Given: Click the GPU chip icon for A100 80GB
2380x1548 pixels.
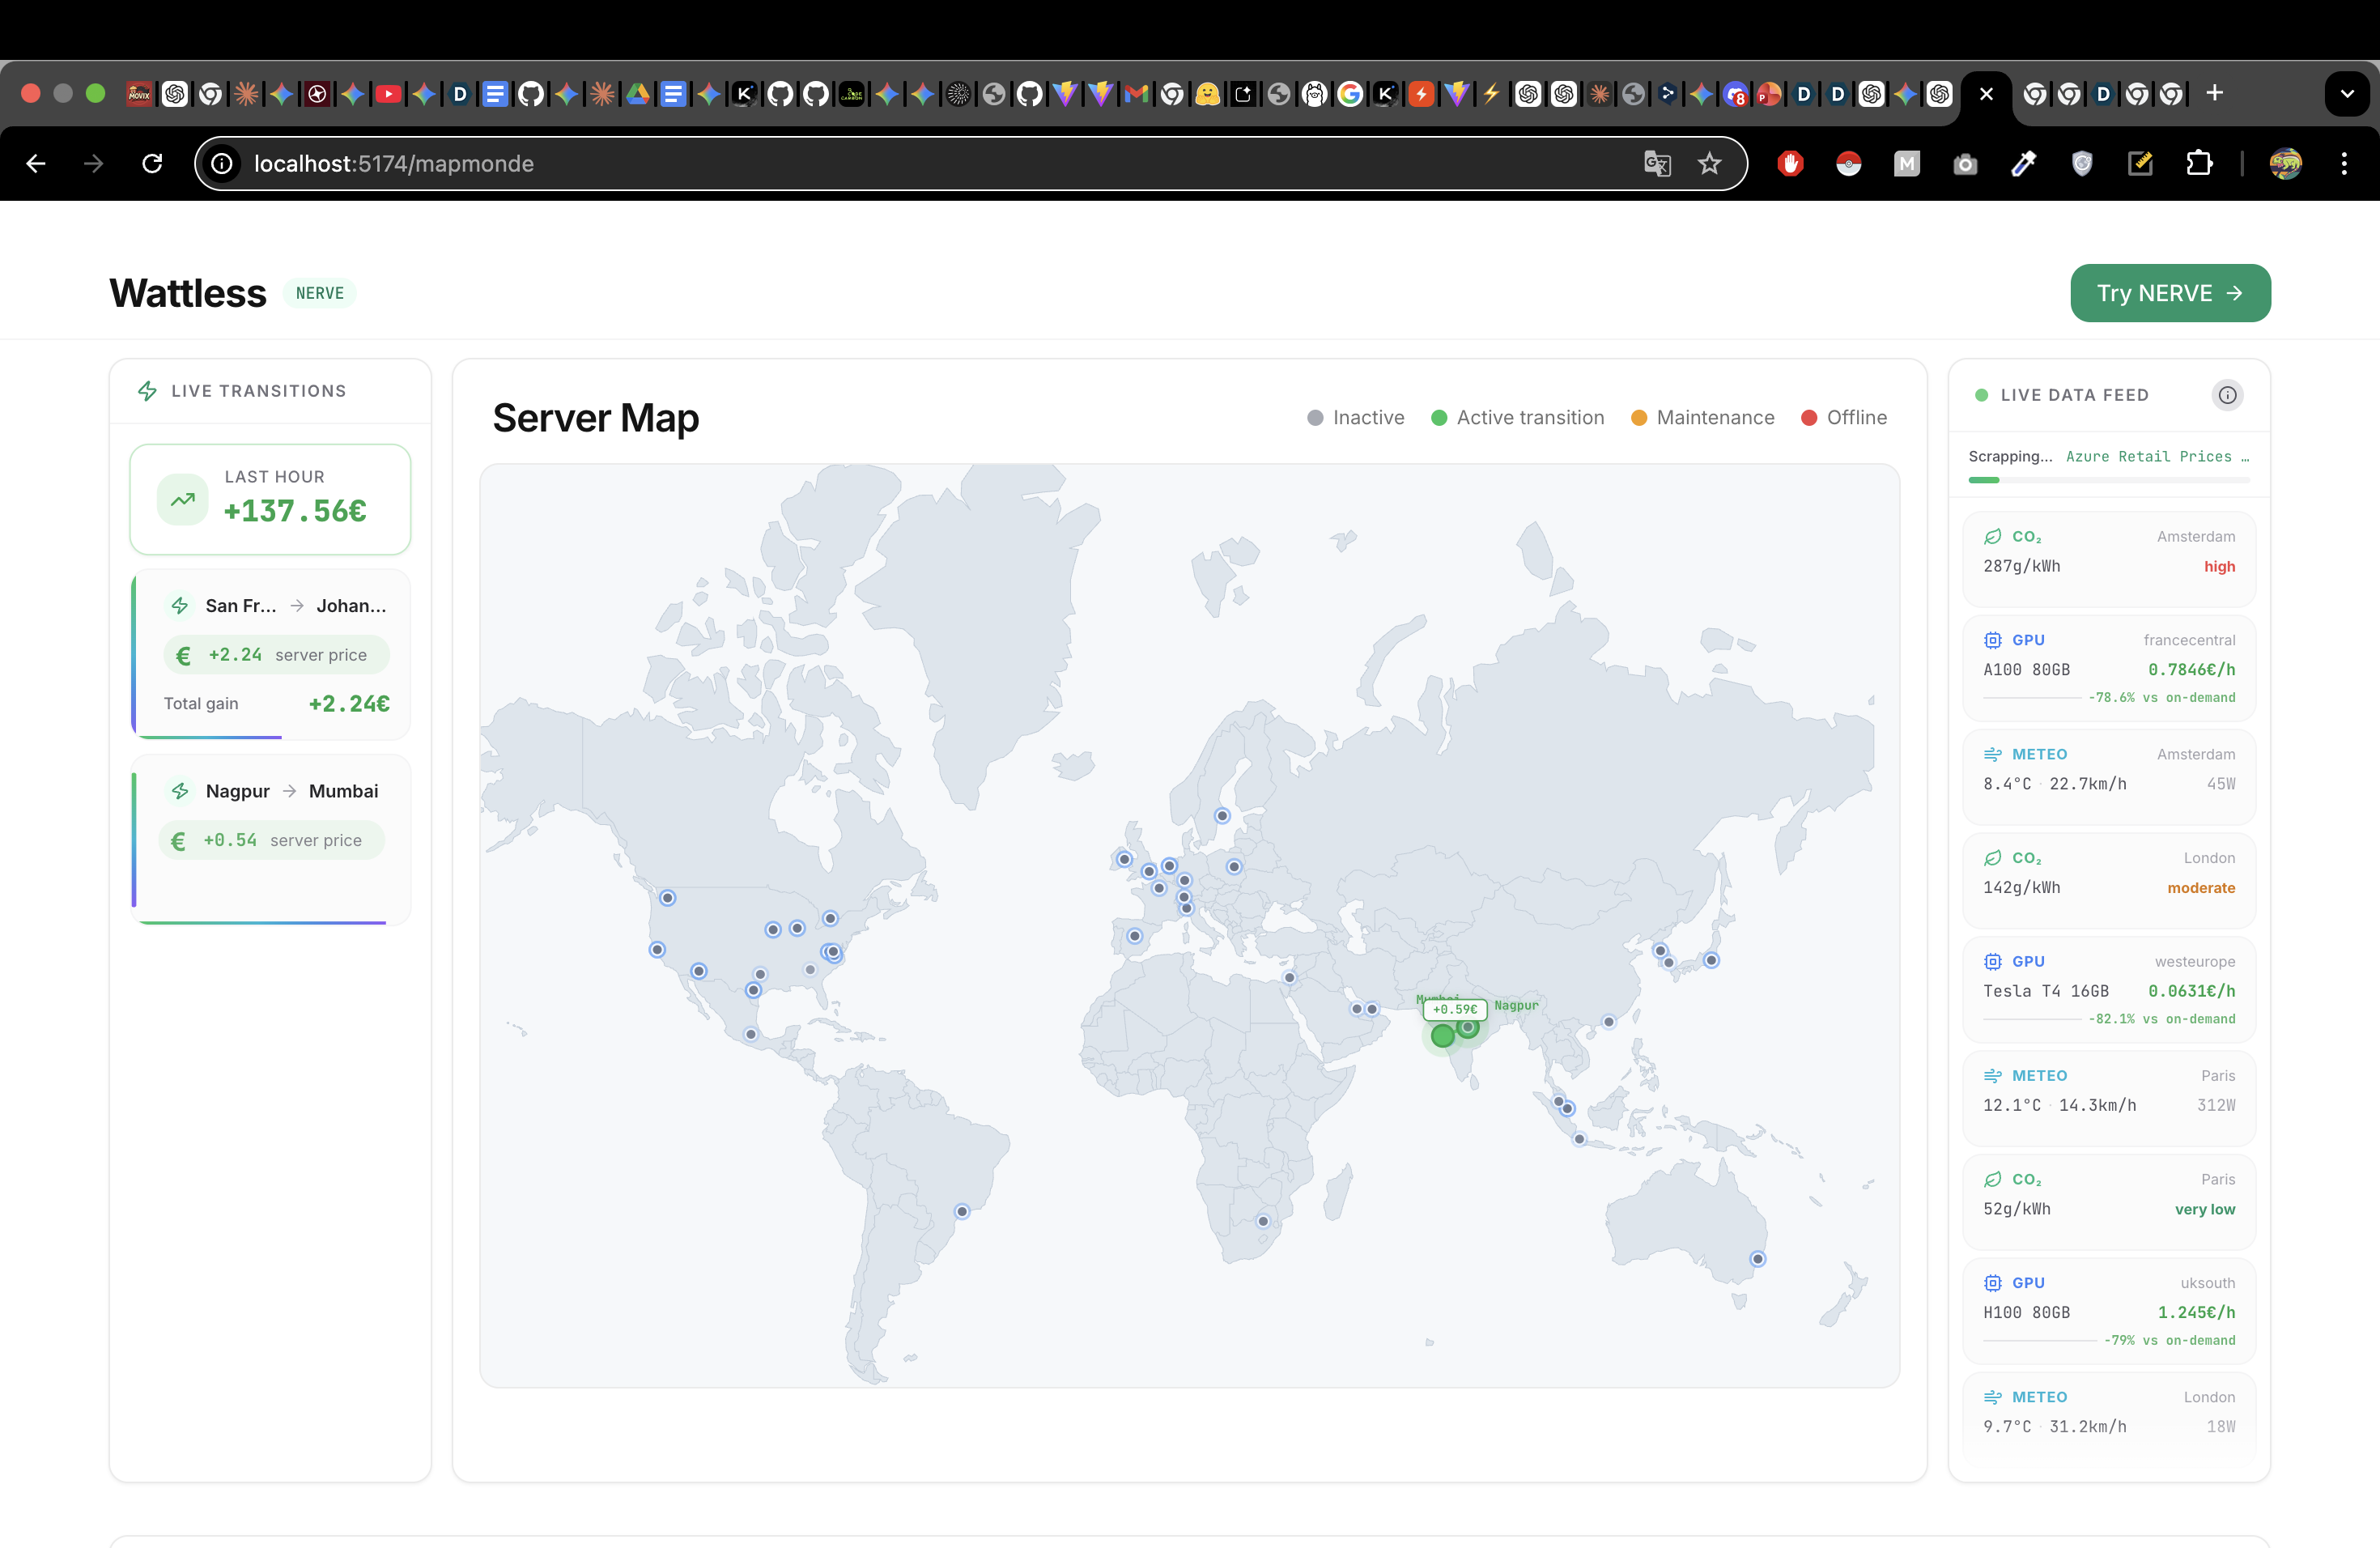Looking at the screenshot, I should [x=1992, y=640].
